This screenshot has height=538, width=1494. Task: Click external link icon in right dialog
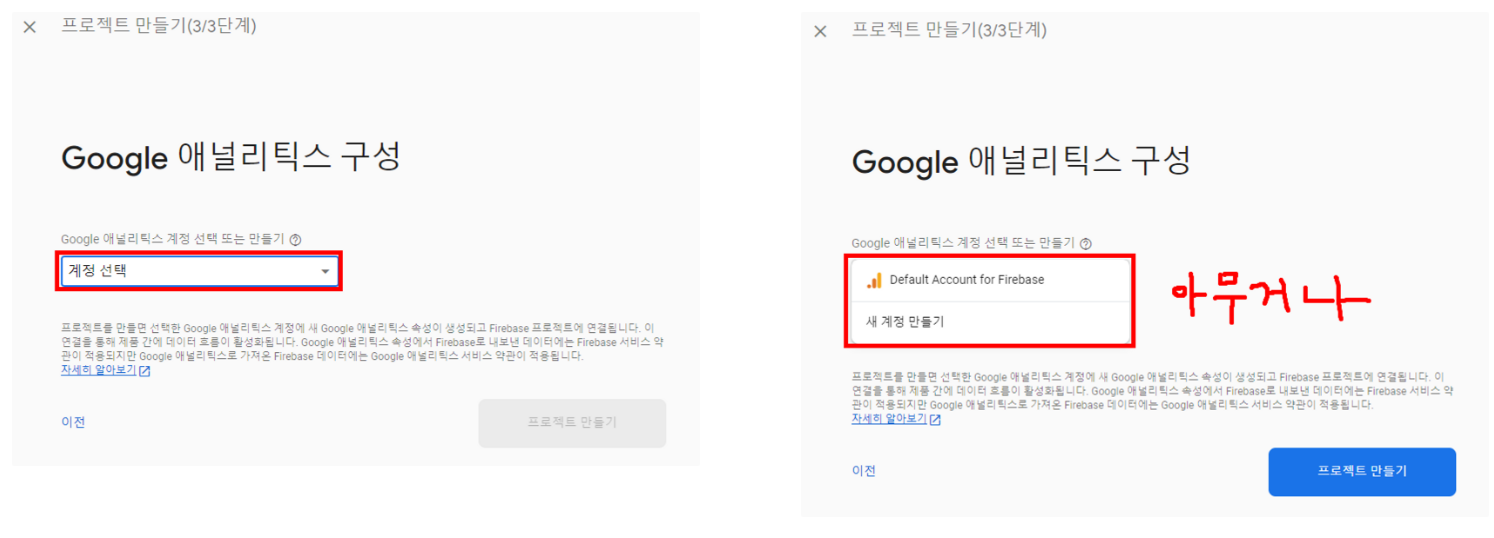(935, 420)
